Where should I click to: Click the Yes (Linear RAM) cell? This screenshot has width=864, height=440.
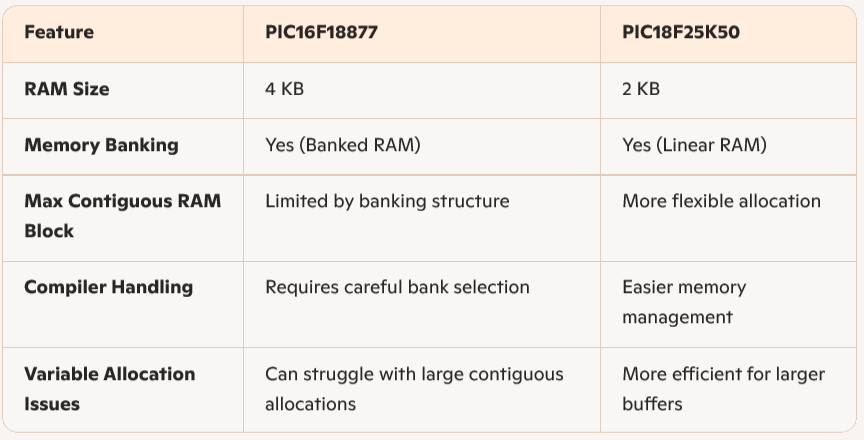point(694,145)
